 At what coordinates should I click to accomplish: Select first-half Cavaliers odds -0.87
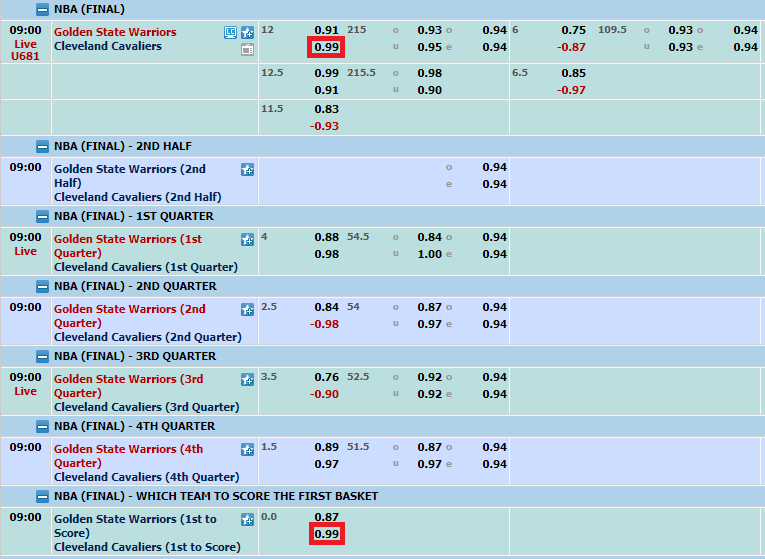coord(571,47)
